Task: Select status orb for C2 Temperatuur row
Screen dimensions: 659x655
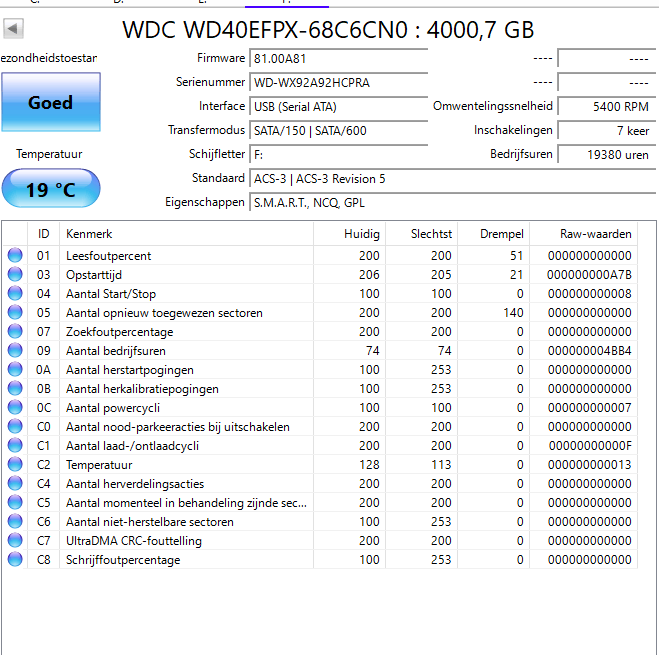Action: click(15, 464)
